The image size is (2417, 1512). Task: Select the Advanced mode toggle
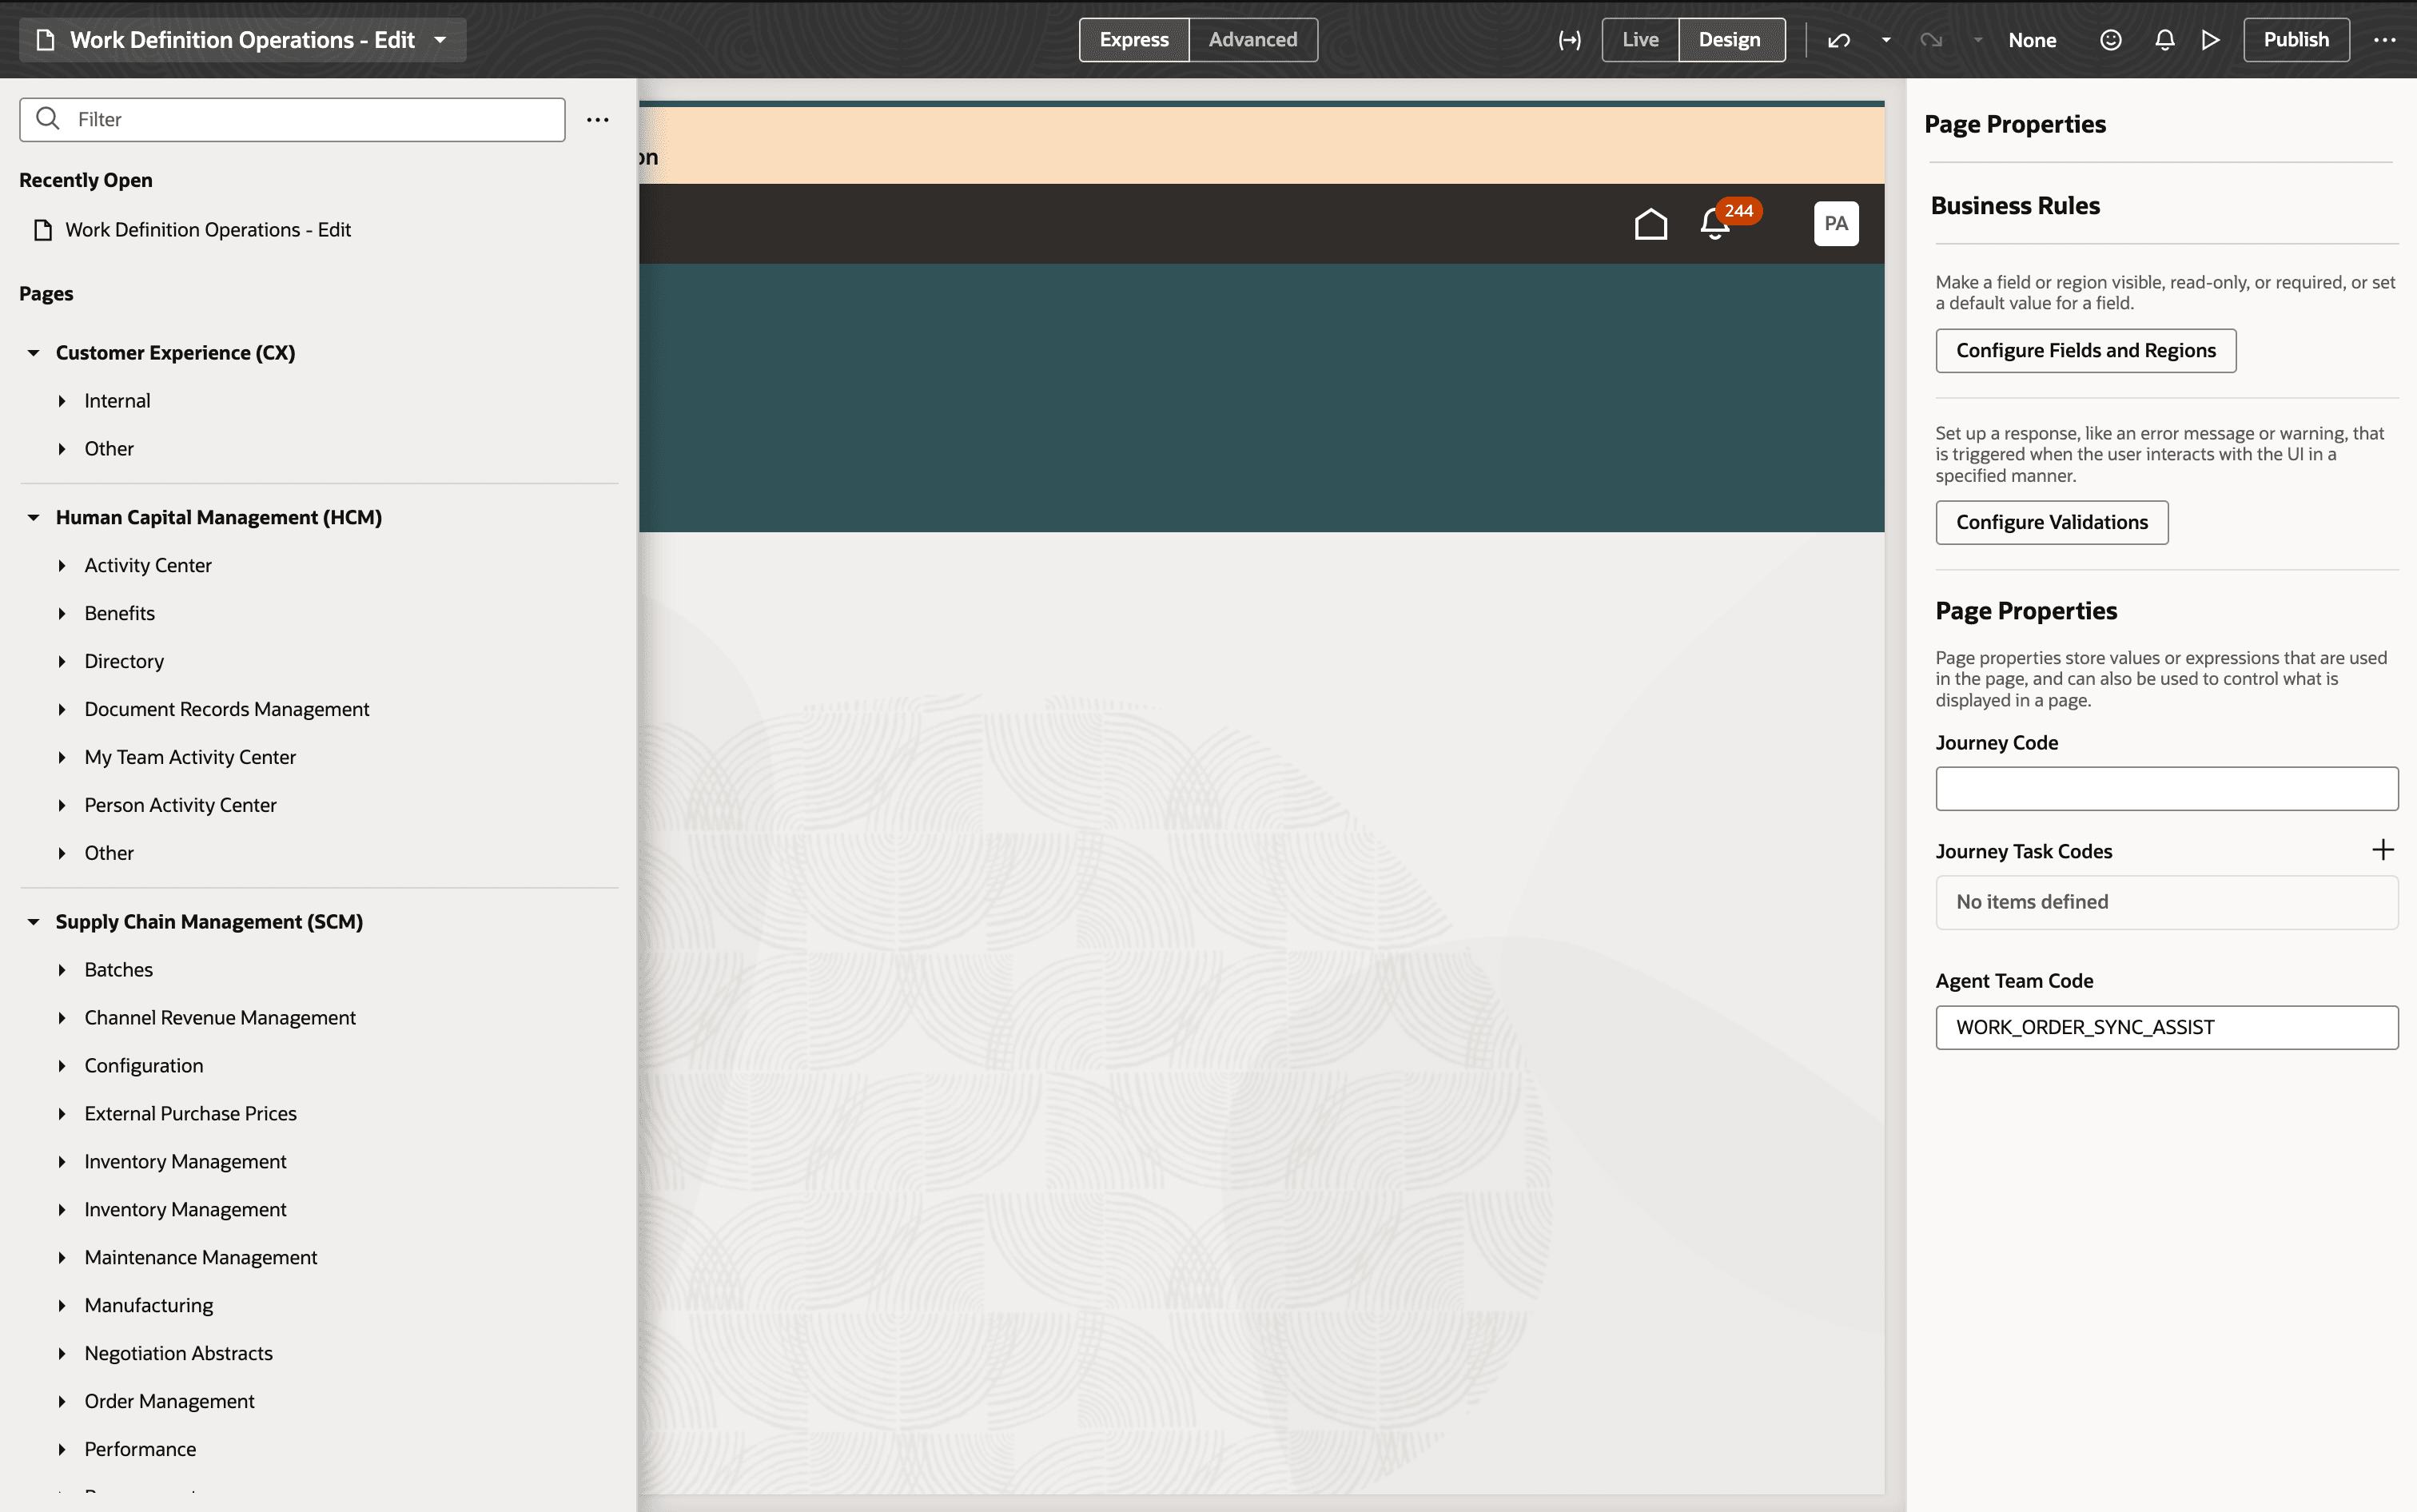(1253, 39)
